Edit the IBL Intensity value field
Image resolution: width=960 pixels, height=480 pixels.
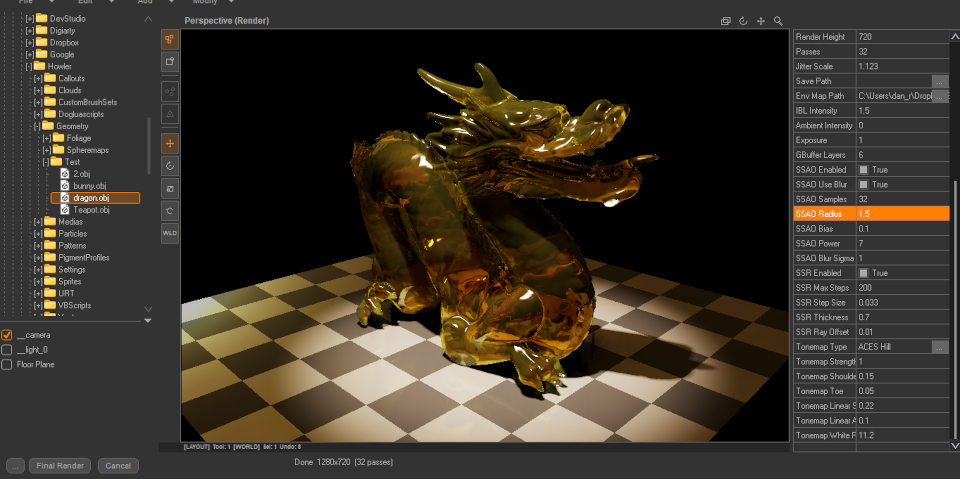click(x=902, y=111)
